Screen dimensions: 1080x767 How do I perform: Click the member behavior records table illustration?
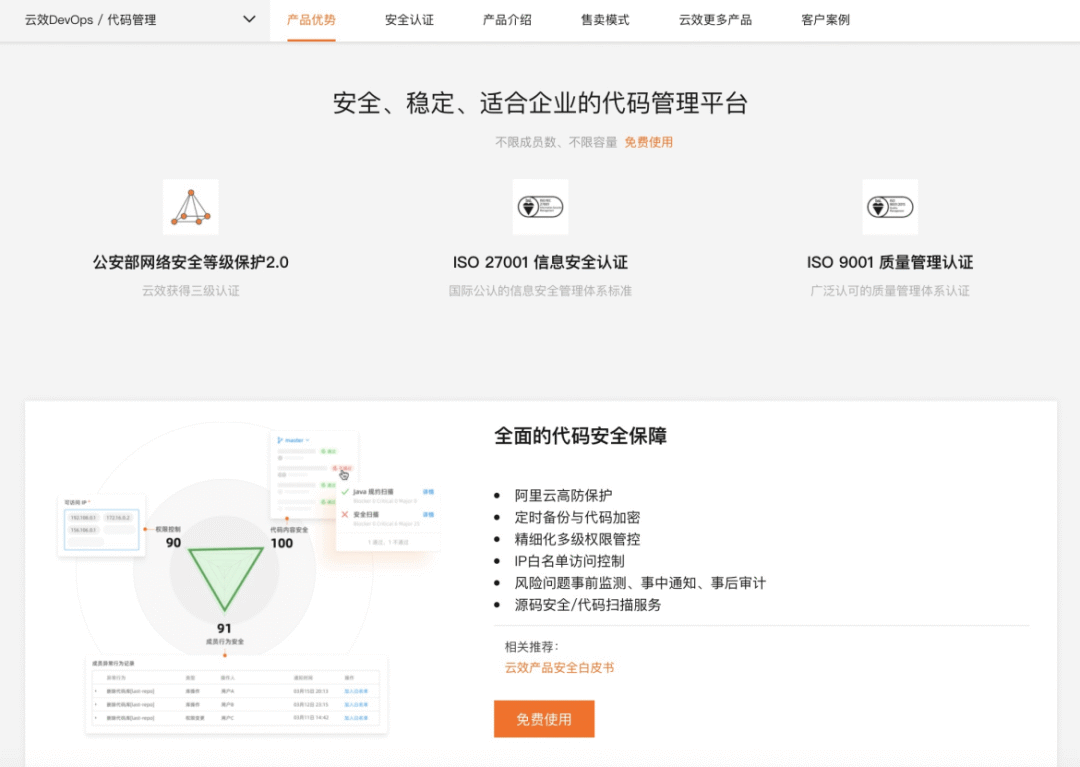click(x=236, y=694)
